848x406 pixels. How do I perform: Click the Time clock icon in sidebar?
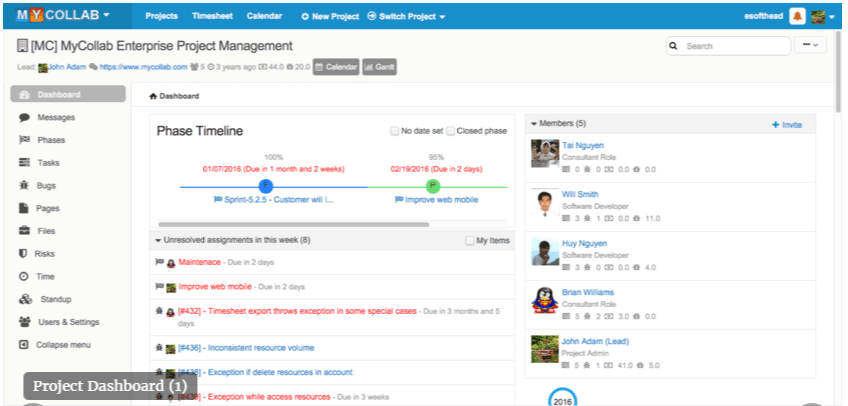pos(24,276)
